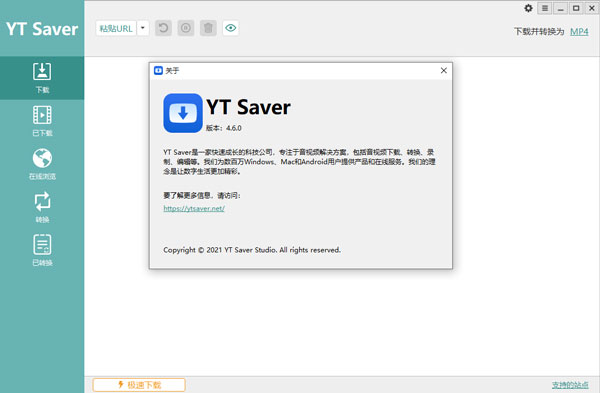
Task: Click the YT Saver title in sidebar
Action: (x=42, y=29)
